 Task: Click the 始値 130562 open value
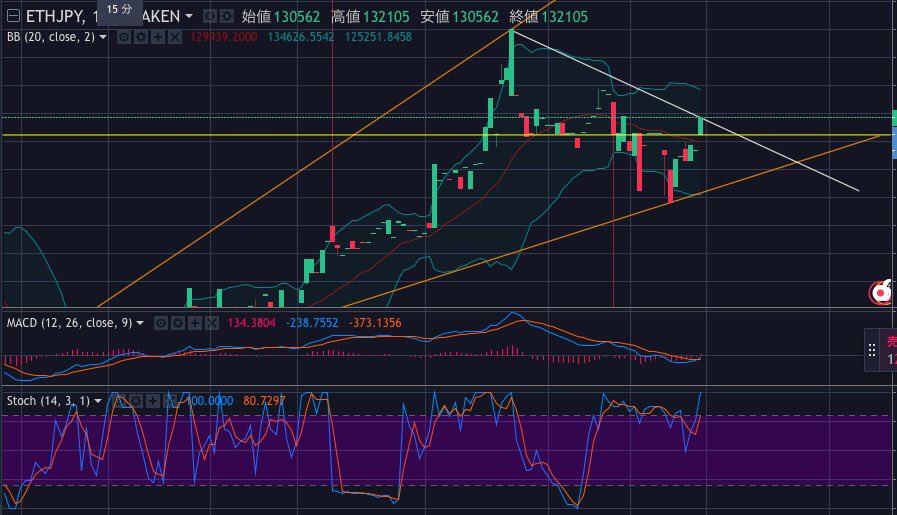[x=280, y=17]
